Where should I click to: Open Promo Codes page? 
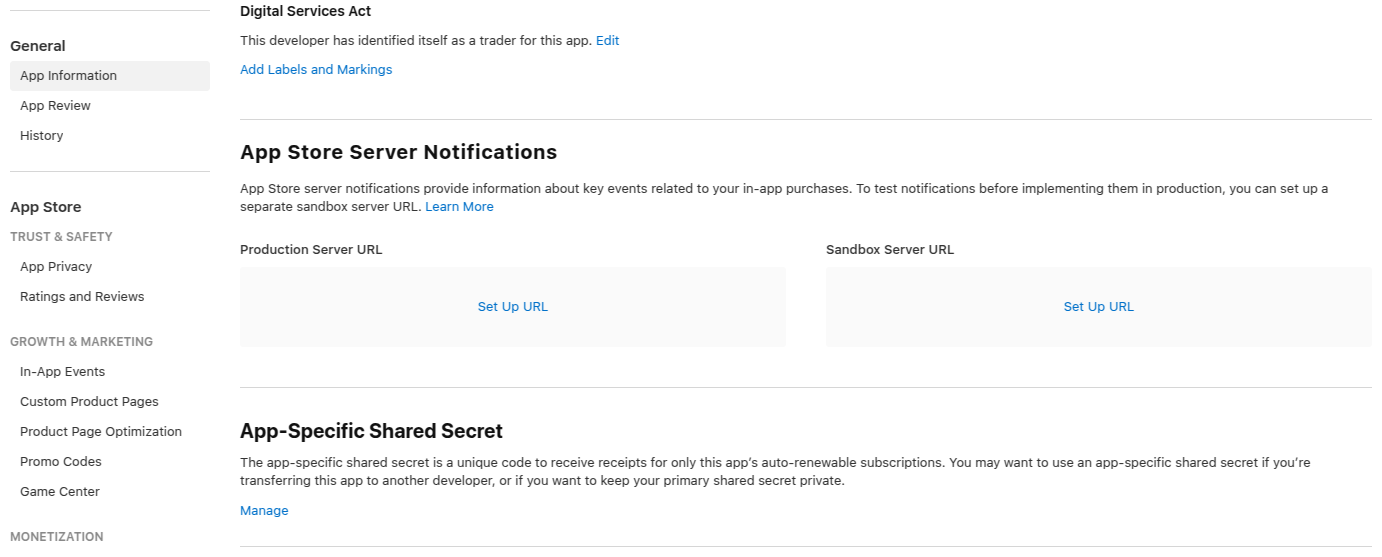[61, 462]
